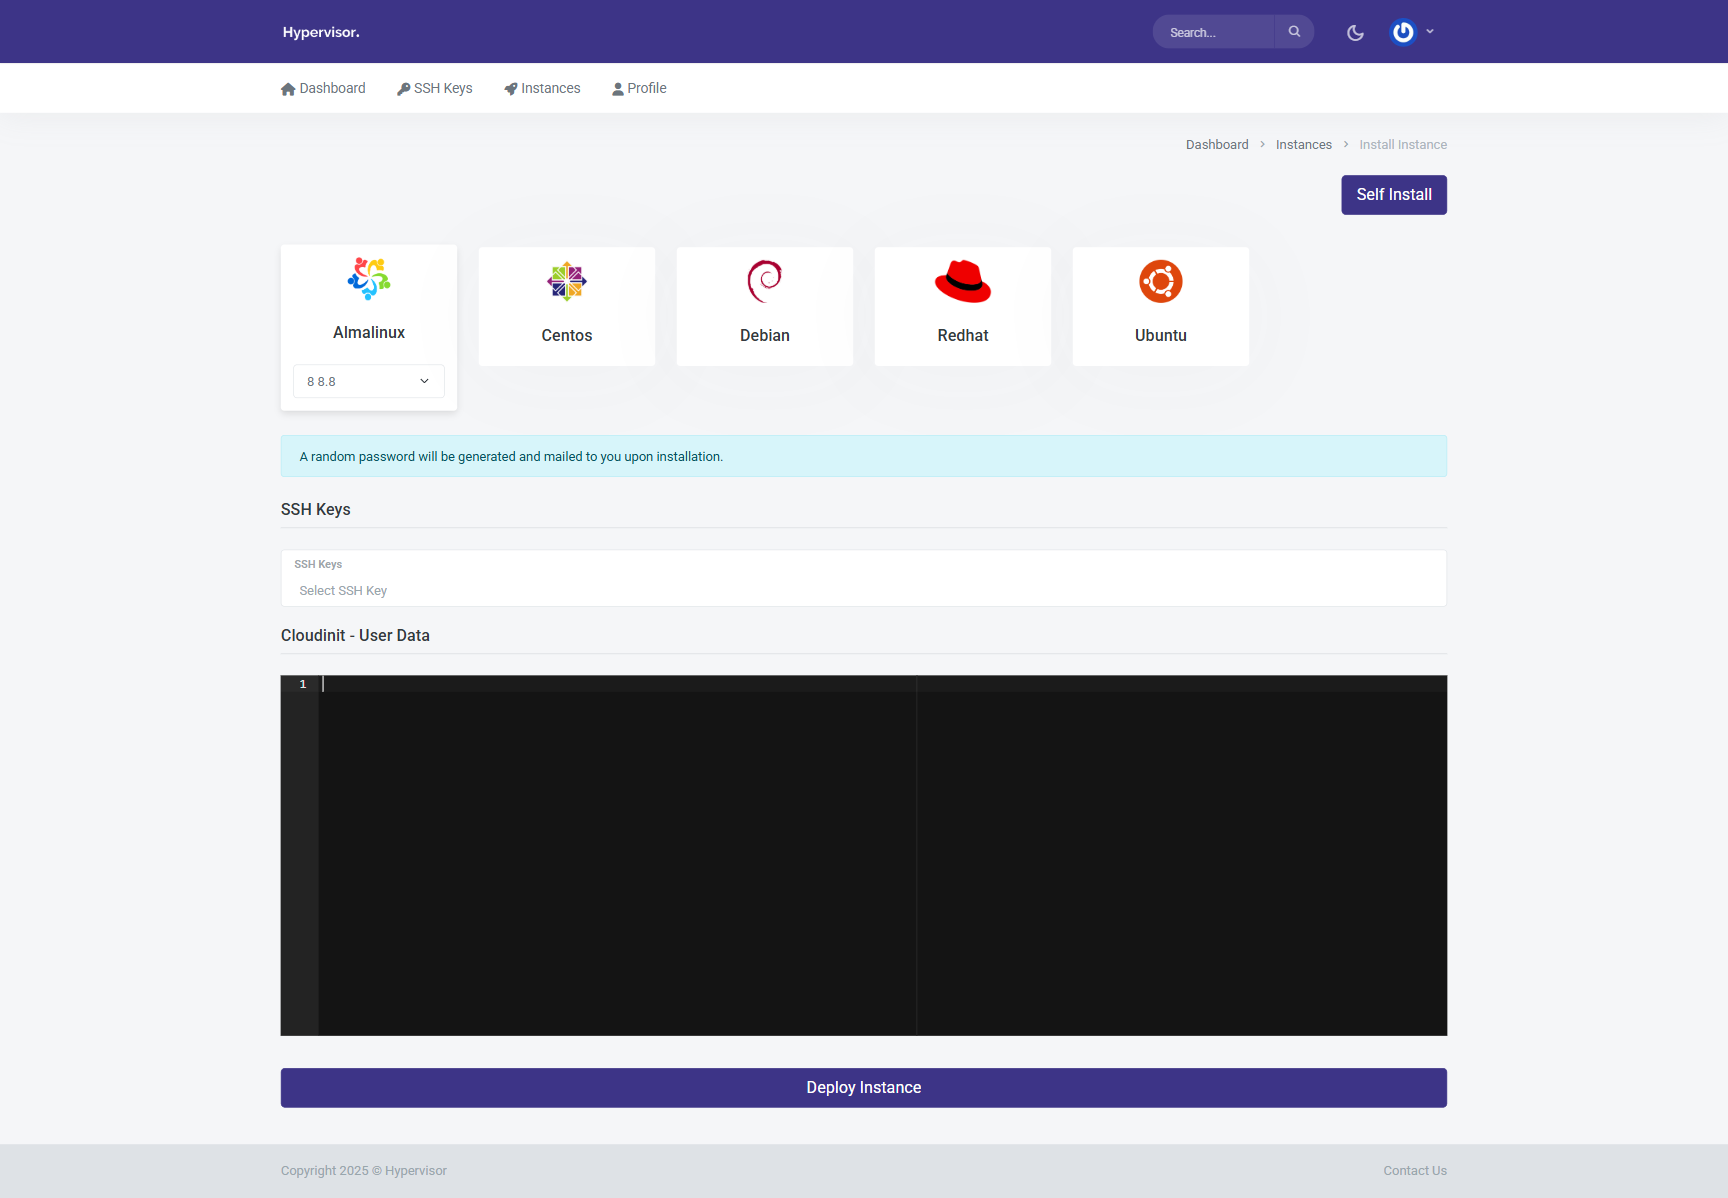Open the Select SSH Key field
1728x1198 pixels.
[864, 578]
